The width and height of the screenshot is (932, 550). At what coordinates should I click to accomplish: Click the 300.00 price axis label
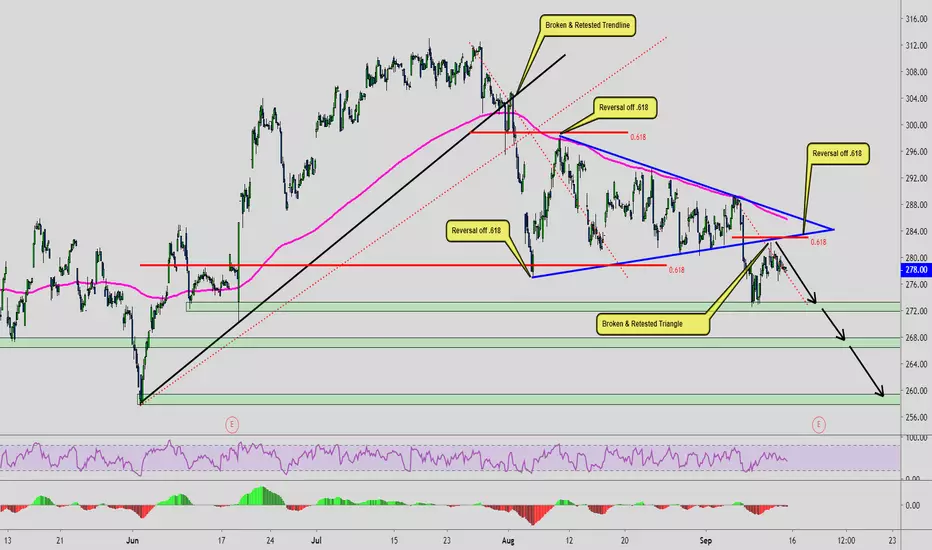pyautogui.click(x=916, y=125)
